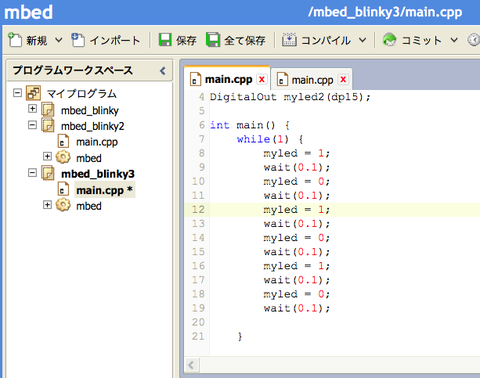Viewport: 480px width, 378px height.
Task: Click code line 'int main() {'
Action: click(250, 125)
